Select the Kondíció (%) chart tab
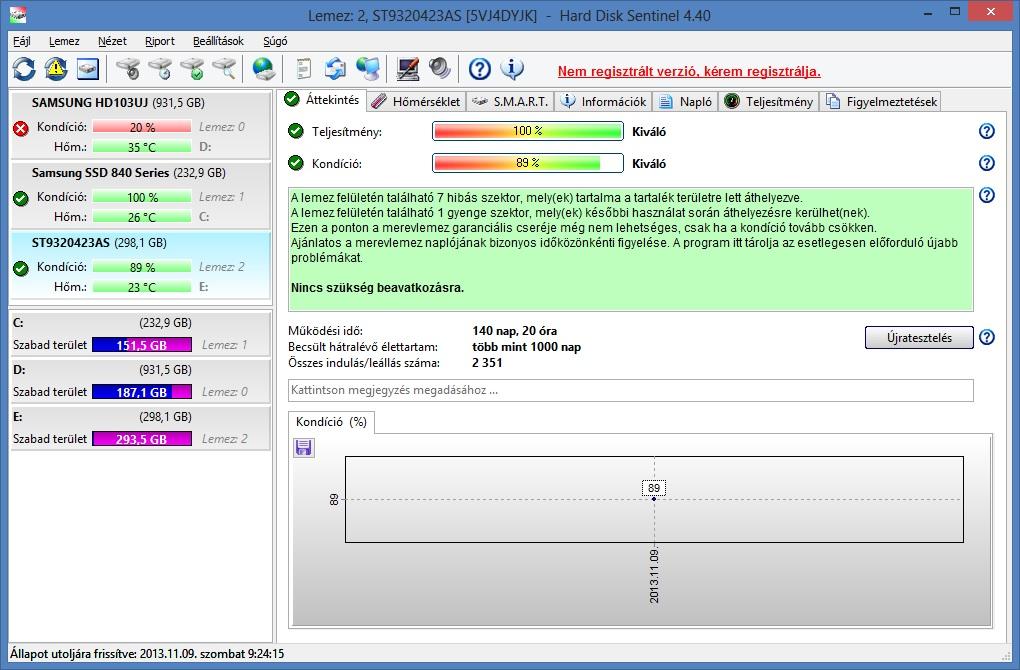This screenshot has height=670, width=1020. pyautogui.click(x=331, y=422)
